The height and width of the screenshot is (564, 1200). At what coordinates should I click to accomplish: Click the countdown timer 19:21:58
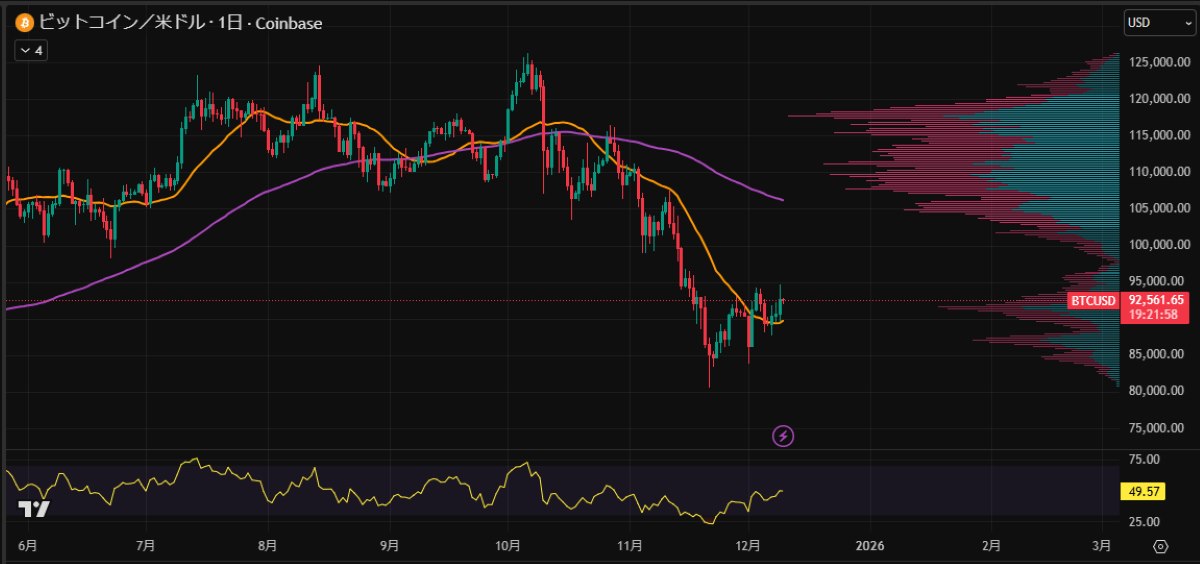[x=1151, y=314]
